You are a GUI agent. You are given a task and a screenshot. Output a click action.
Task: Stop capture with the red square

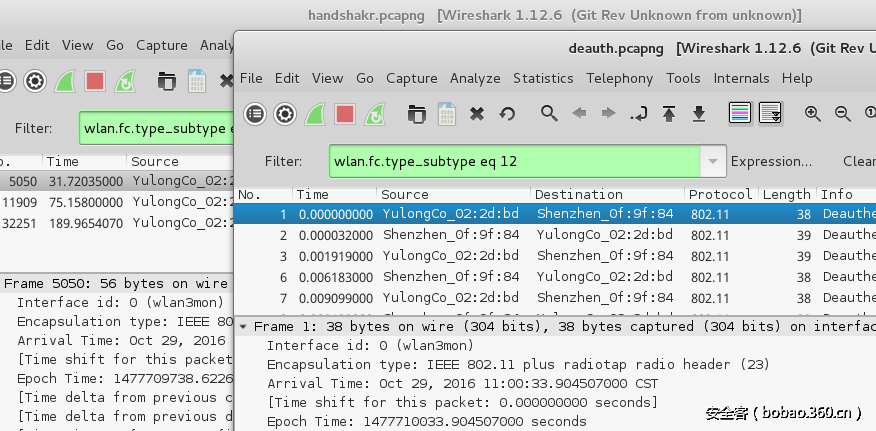(345, 114)
